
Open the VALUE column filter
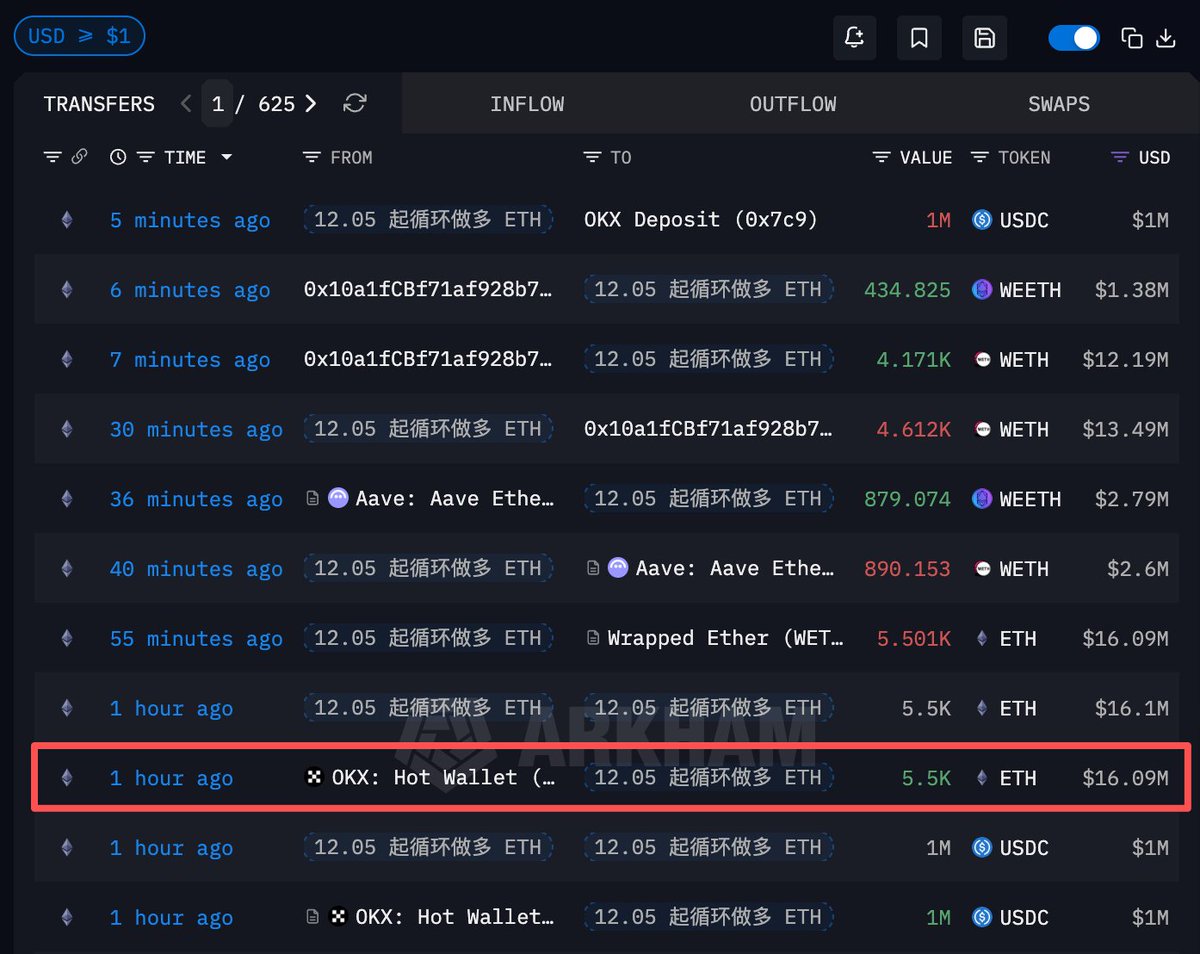coord(881,157)
